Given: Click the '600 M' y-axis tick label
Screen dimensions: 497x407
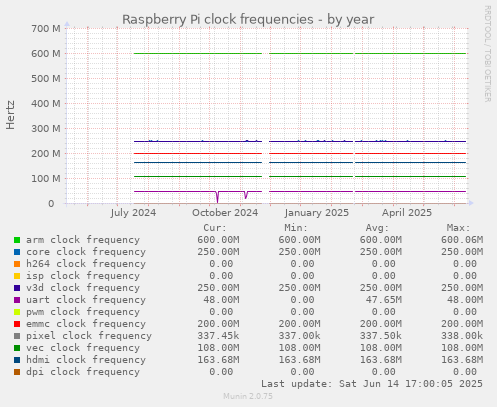Looking at the screenshot, I should coord(46,54).
